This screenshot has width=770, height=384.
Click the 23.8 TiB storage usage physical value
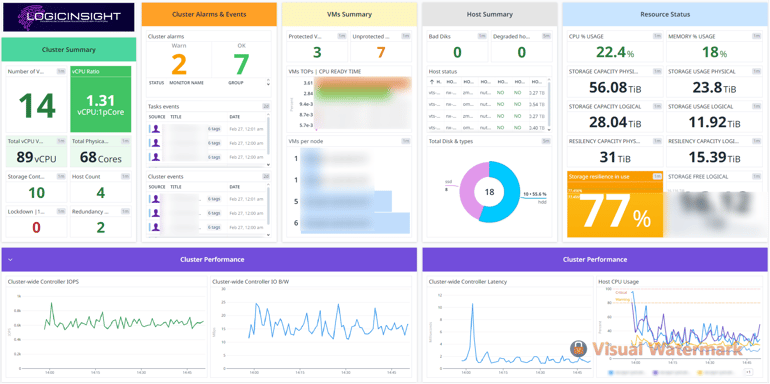point(715,88)
